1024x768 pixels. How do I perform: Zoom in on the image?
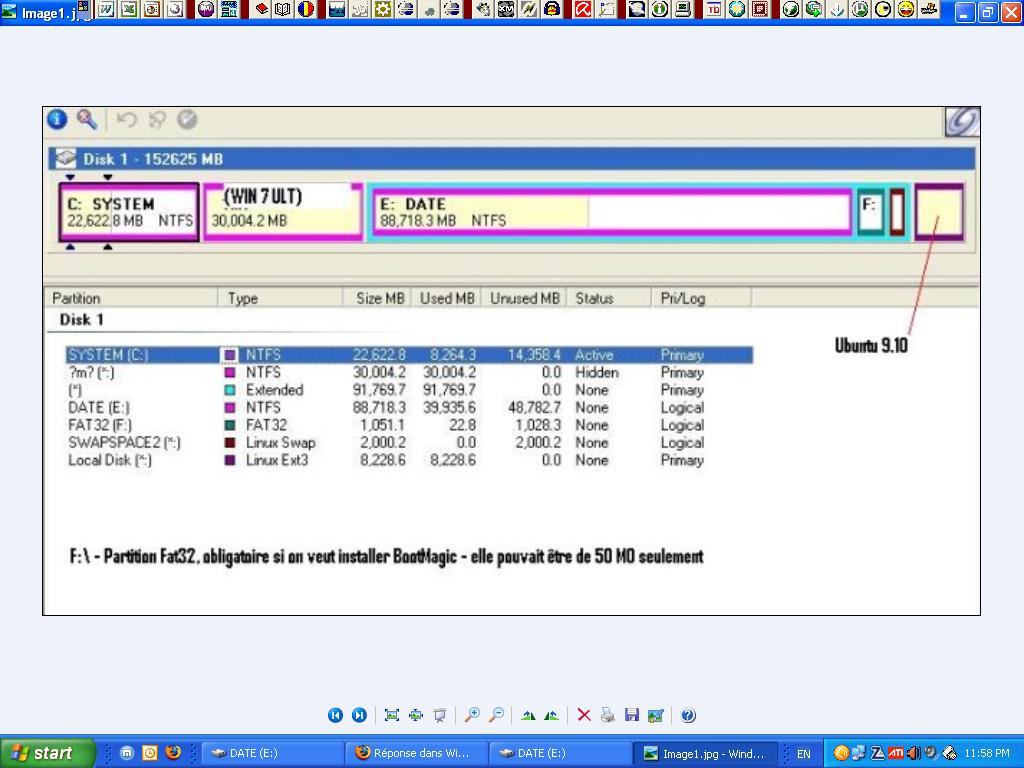pos(472,715)
